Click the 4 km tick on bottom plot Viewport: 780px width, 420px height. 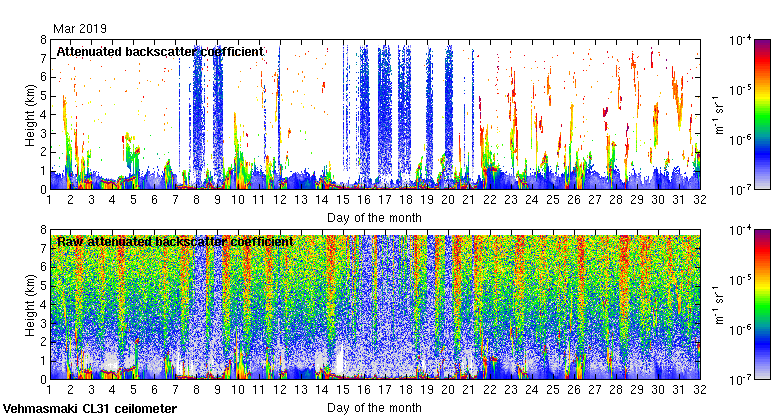[x=42, y=305]
